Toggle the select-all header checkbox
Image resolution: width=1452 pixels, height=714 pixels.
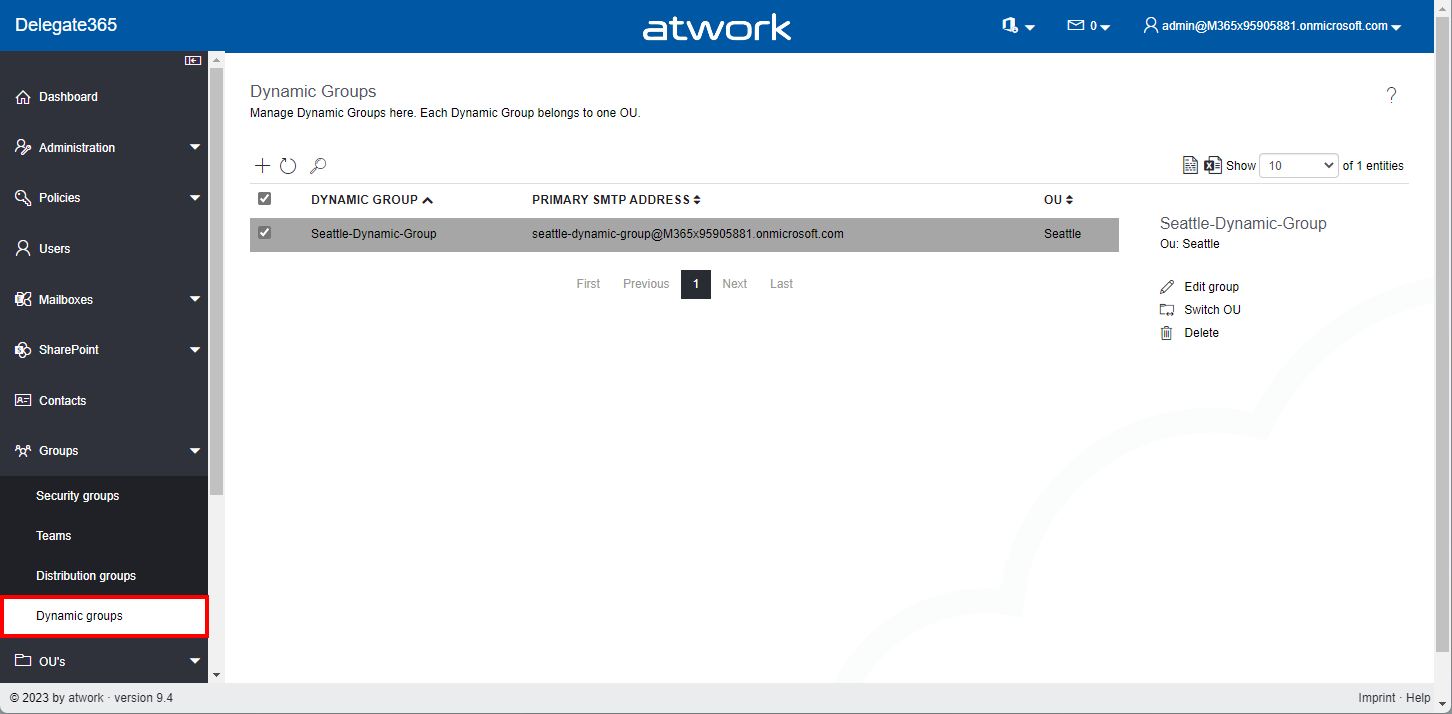tap(265, 199)
